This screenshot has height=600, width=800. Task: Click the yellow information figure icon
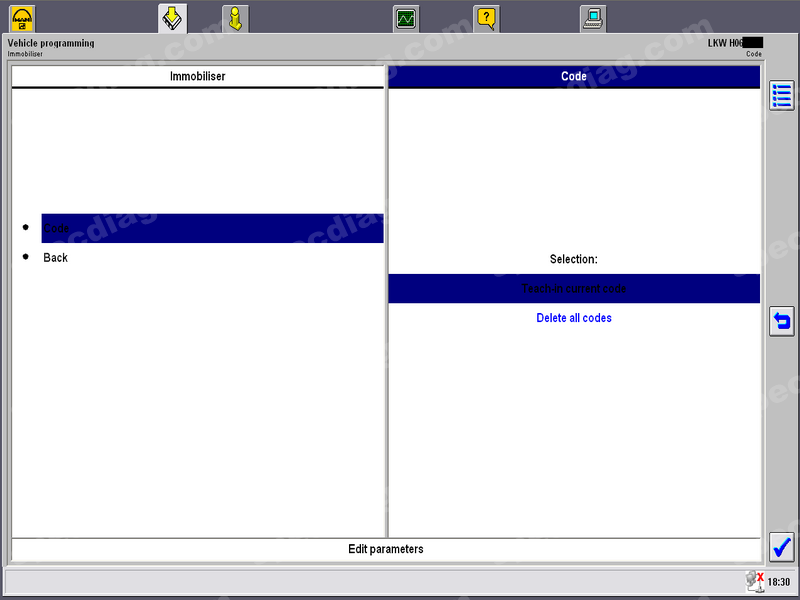tap(235, 18)
